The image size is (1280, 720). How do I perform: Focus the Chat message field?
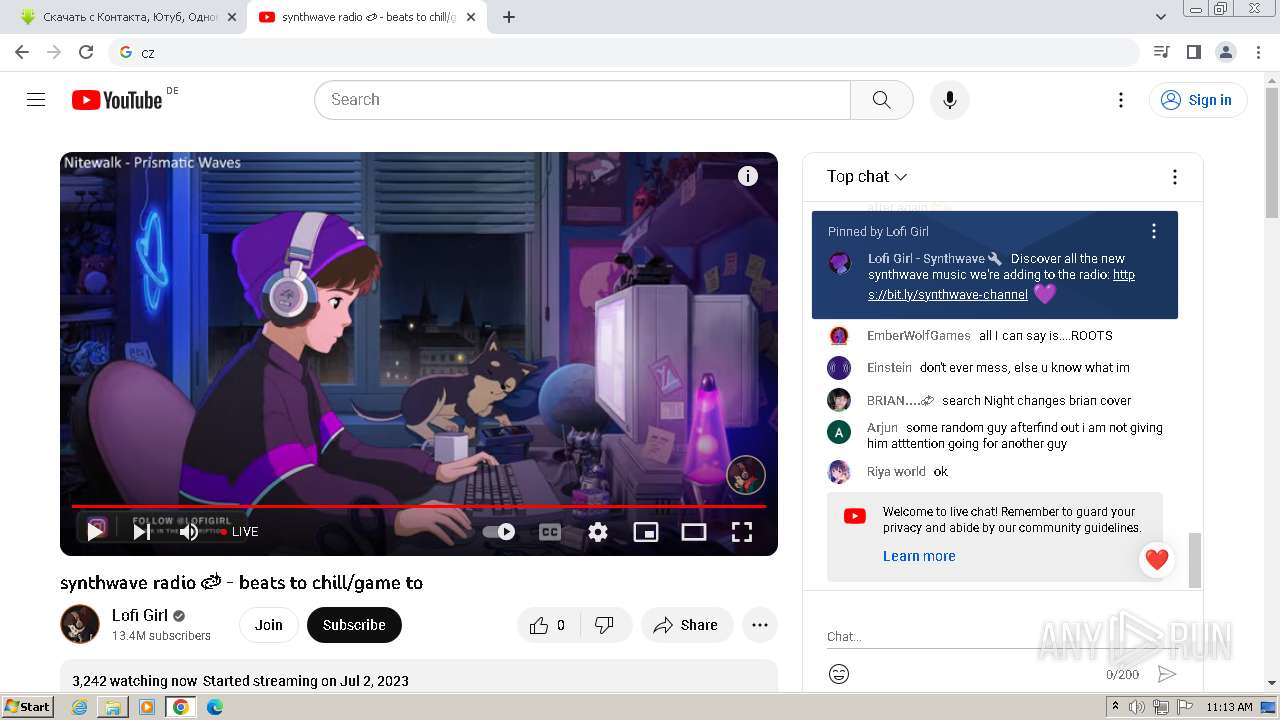coord(1003,636)
